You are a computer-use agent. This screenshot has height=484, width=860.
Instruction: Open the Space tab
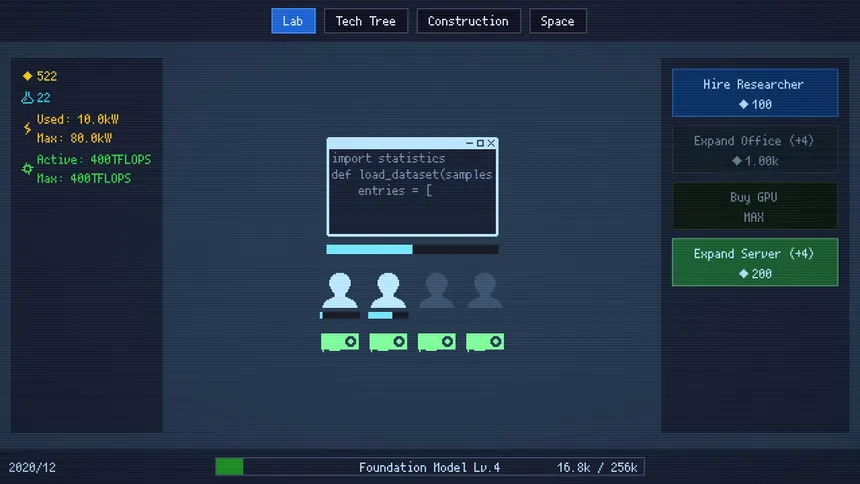click(558, 21)
